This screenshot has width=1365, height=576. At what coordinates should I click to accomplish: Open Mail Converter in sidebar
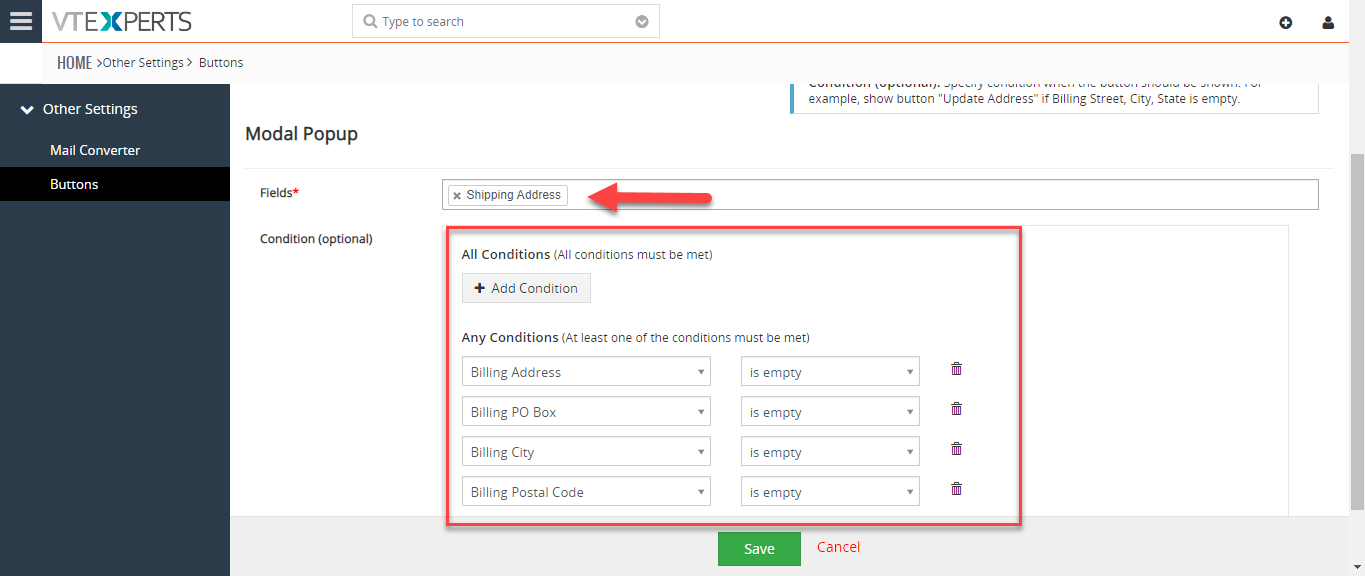(95, 150)
